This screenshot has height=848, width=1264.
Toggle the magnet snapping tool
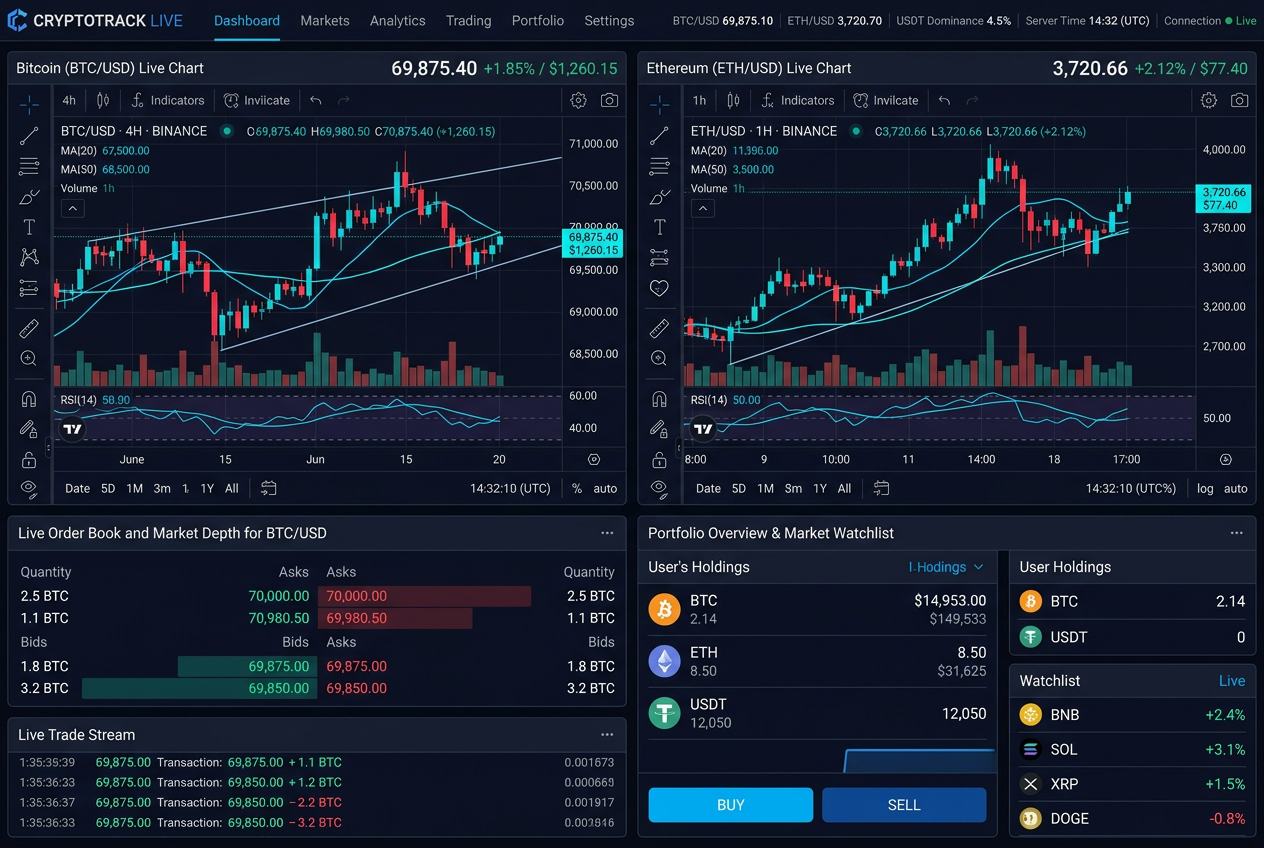29,398
